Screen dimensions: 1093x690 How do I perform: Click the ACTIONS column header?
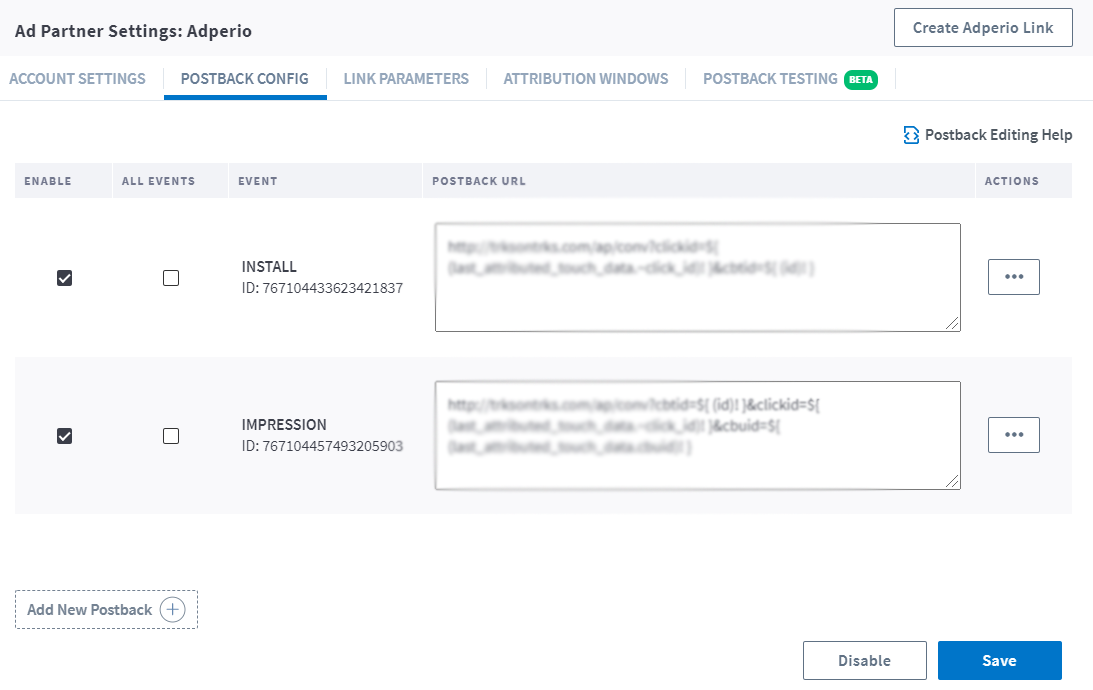(1011, 181)
